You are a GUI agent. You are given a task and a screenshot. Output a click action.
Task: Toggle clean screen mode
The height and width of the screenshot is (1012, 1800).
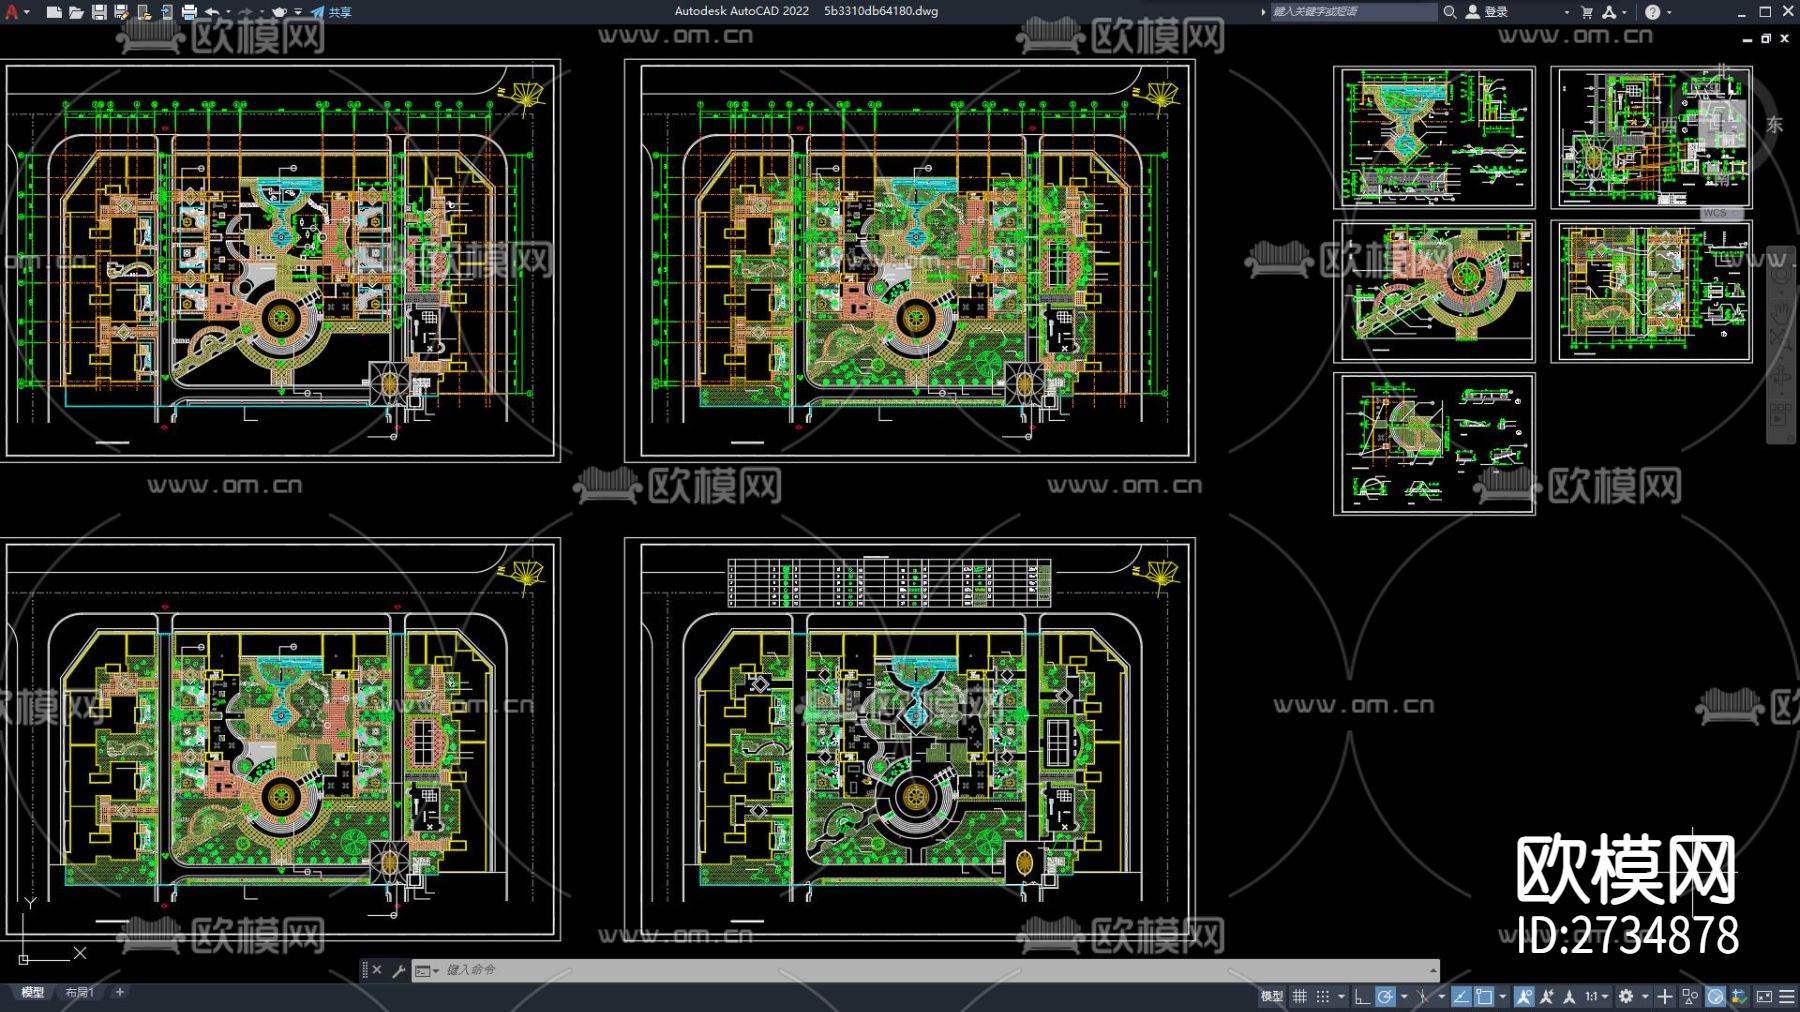[1764, 996]
